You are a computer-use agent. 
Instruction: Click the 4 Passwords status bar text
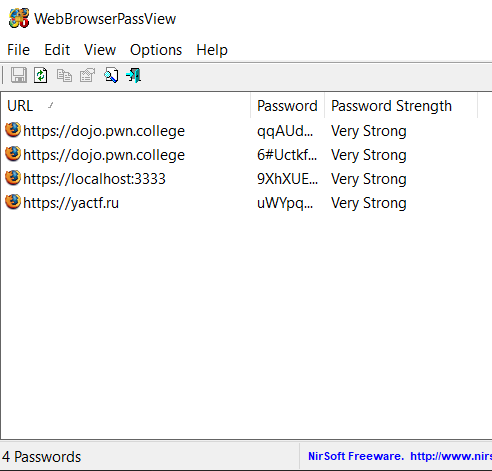41,457
